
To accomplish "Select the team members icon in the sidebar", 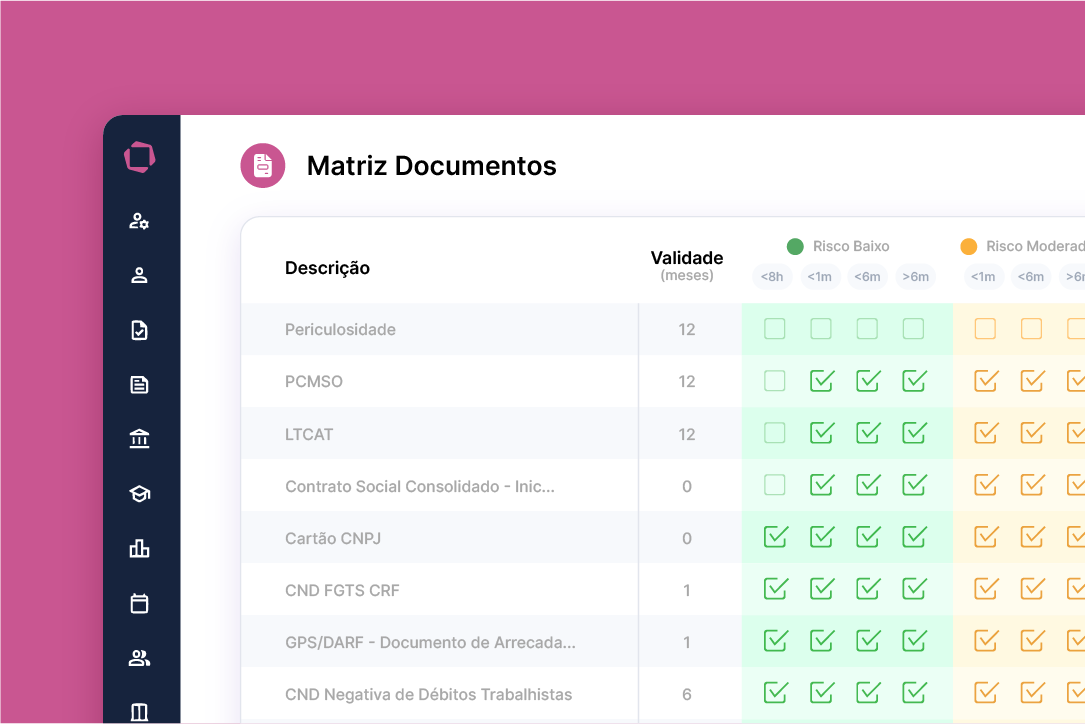I will point(139,658).
